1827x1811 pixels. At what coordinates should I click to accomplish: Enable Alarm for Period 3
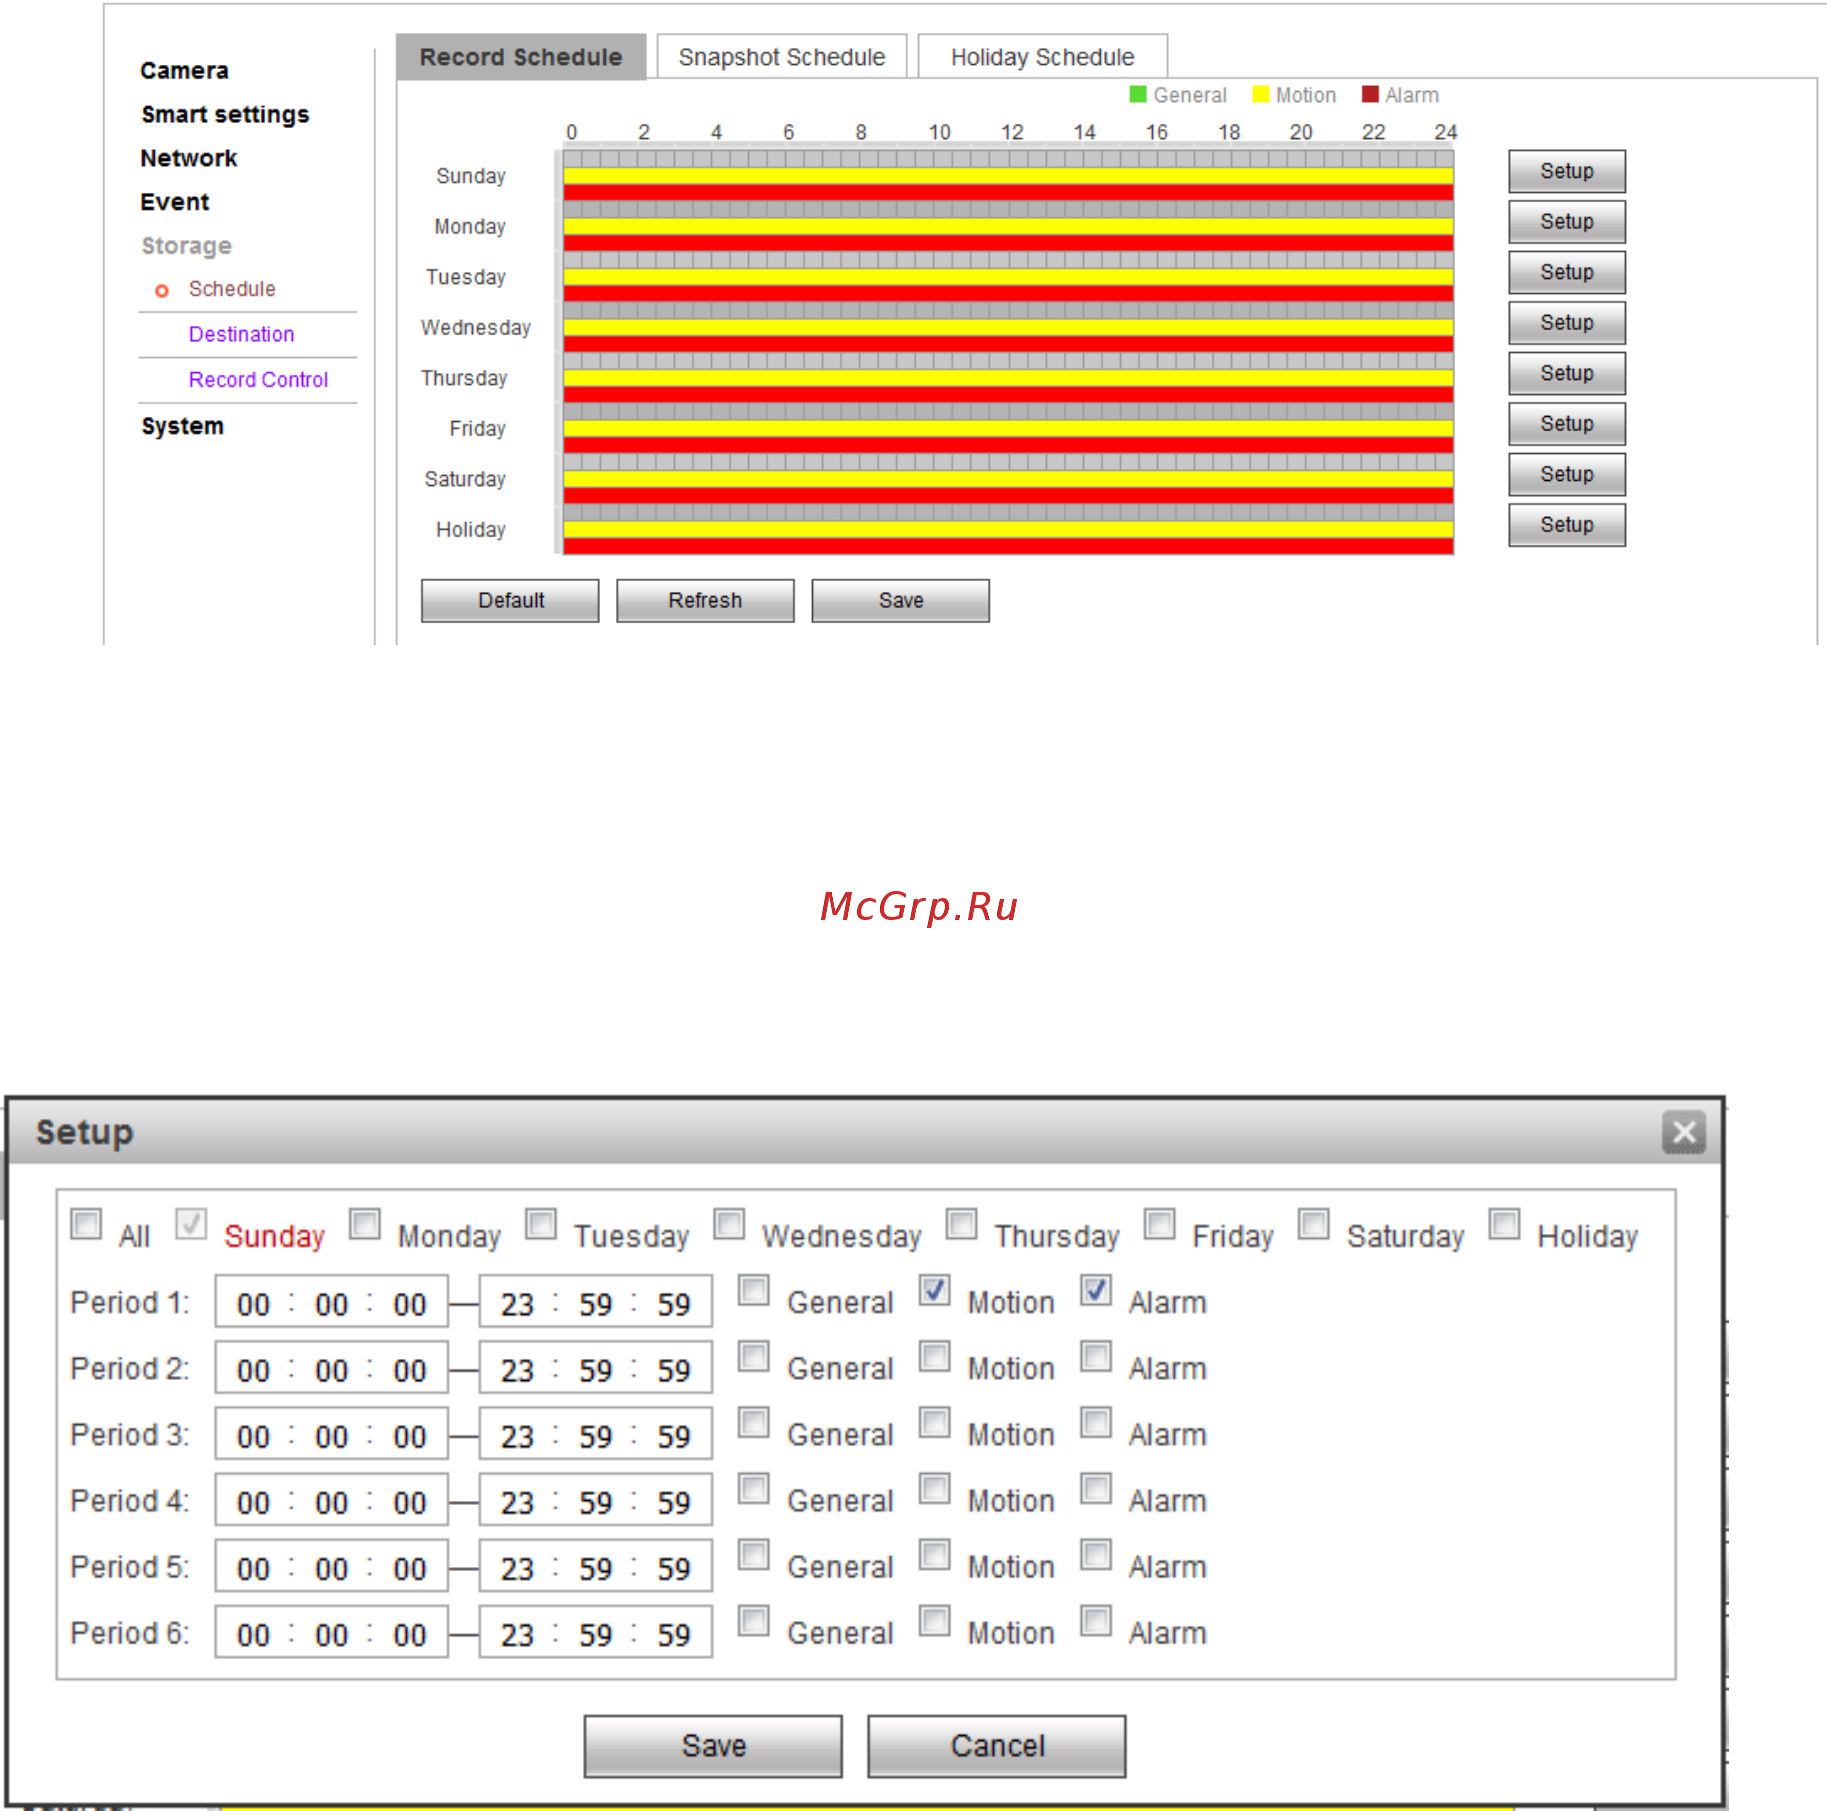tap(1096, 1423)
